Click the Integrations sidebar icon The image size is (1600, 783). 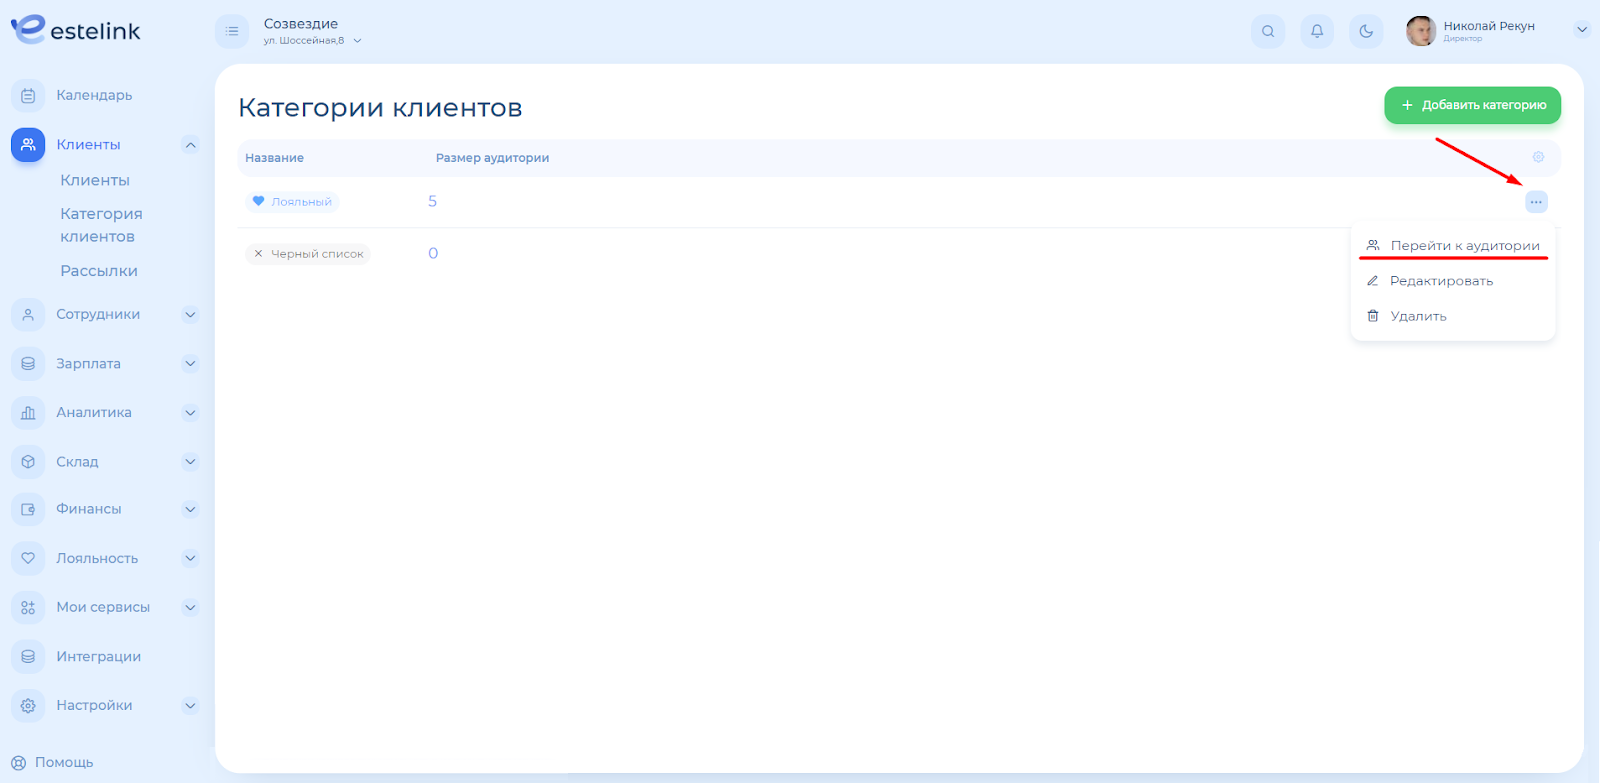[x=28, y=657]
